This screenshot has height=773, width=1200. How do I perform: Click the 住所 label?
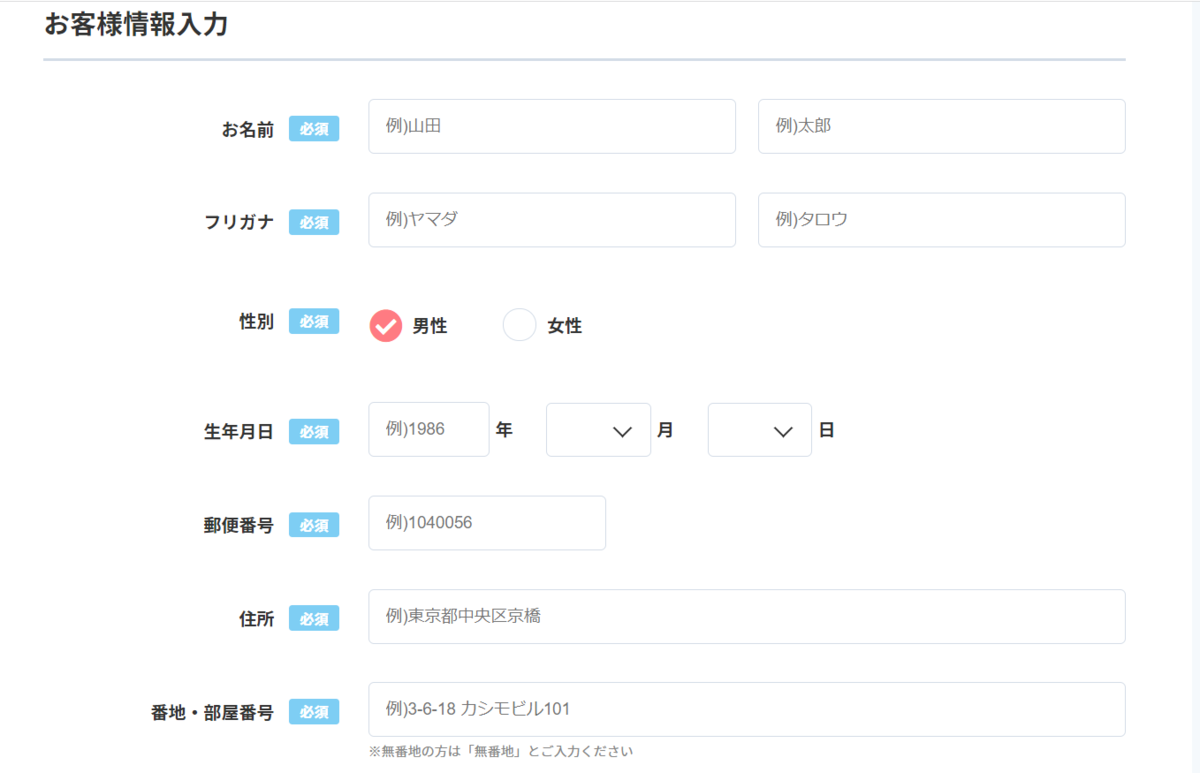[256, 619]
